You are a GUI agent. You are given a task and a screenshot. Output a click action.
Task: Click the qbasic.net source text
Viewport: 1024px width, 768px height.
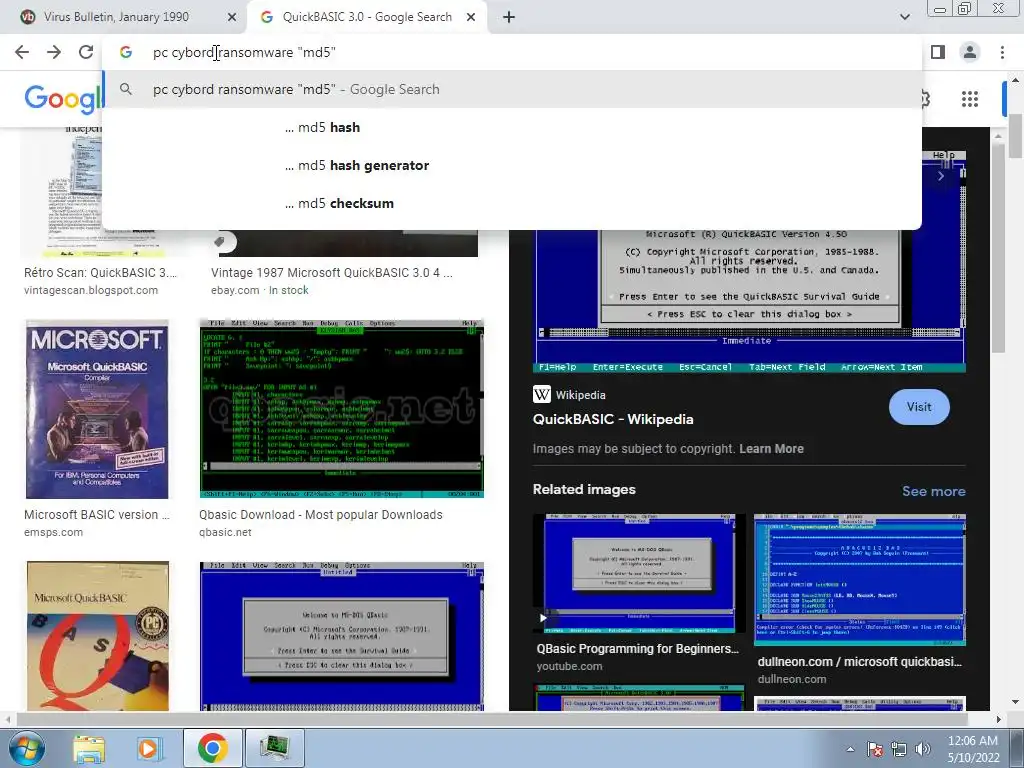[x=225, y=532]
